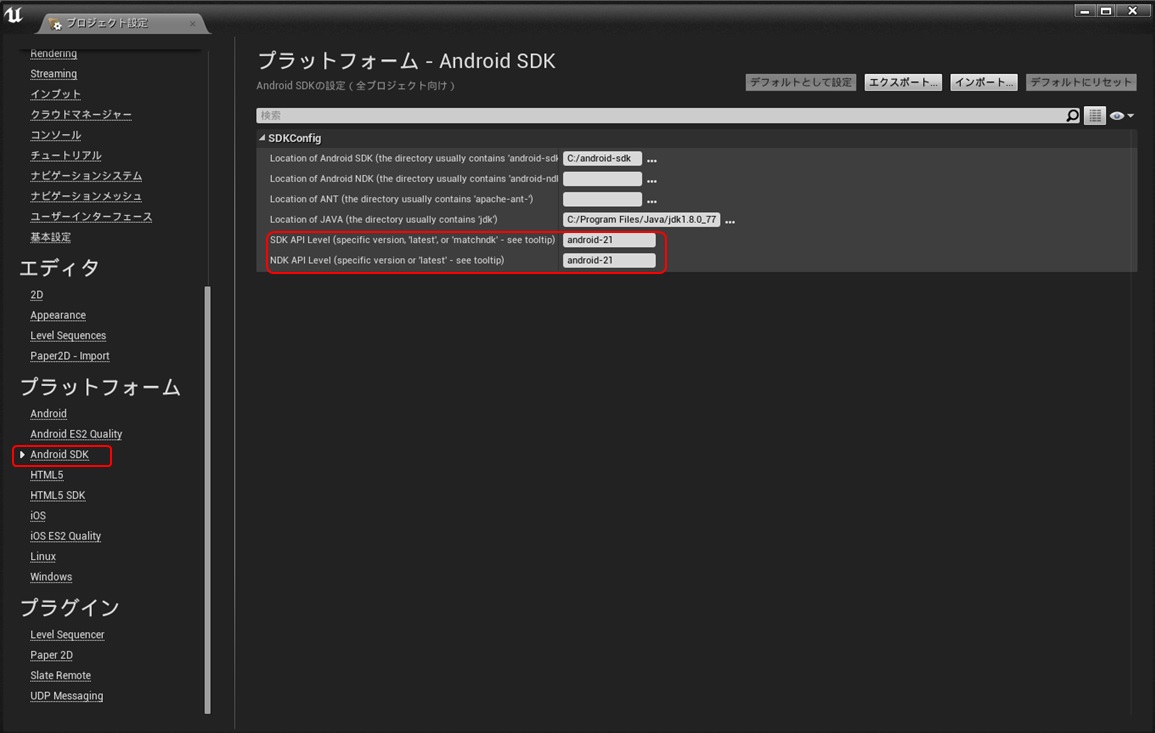Screen dimensions: 1155x733
Task: Open 2D editor settings
Action: click(36, 295)
